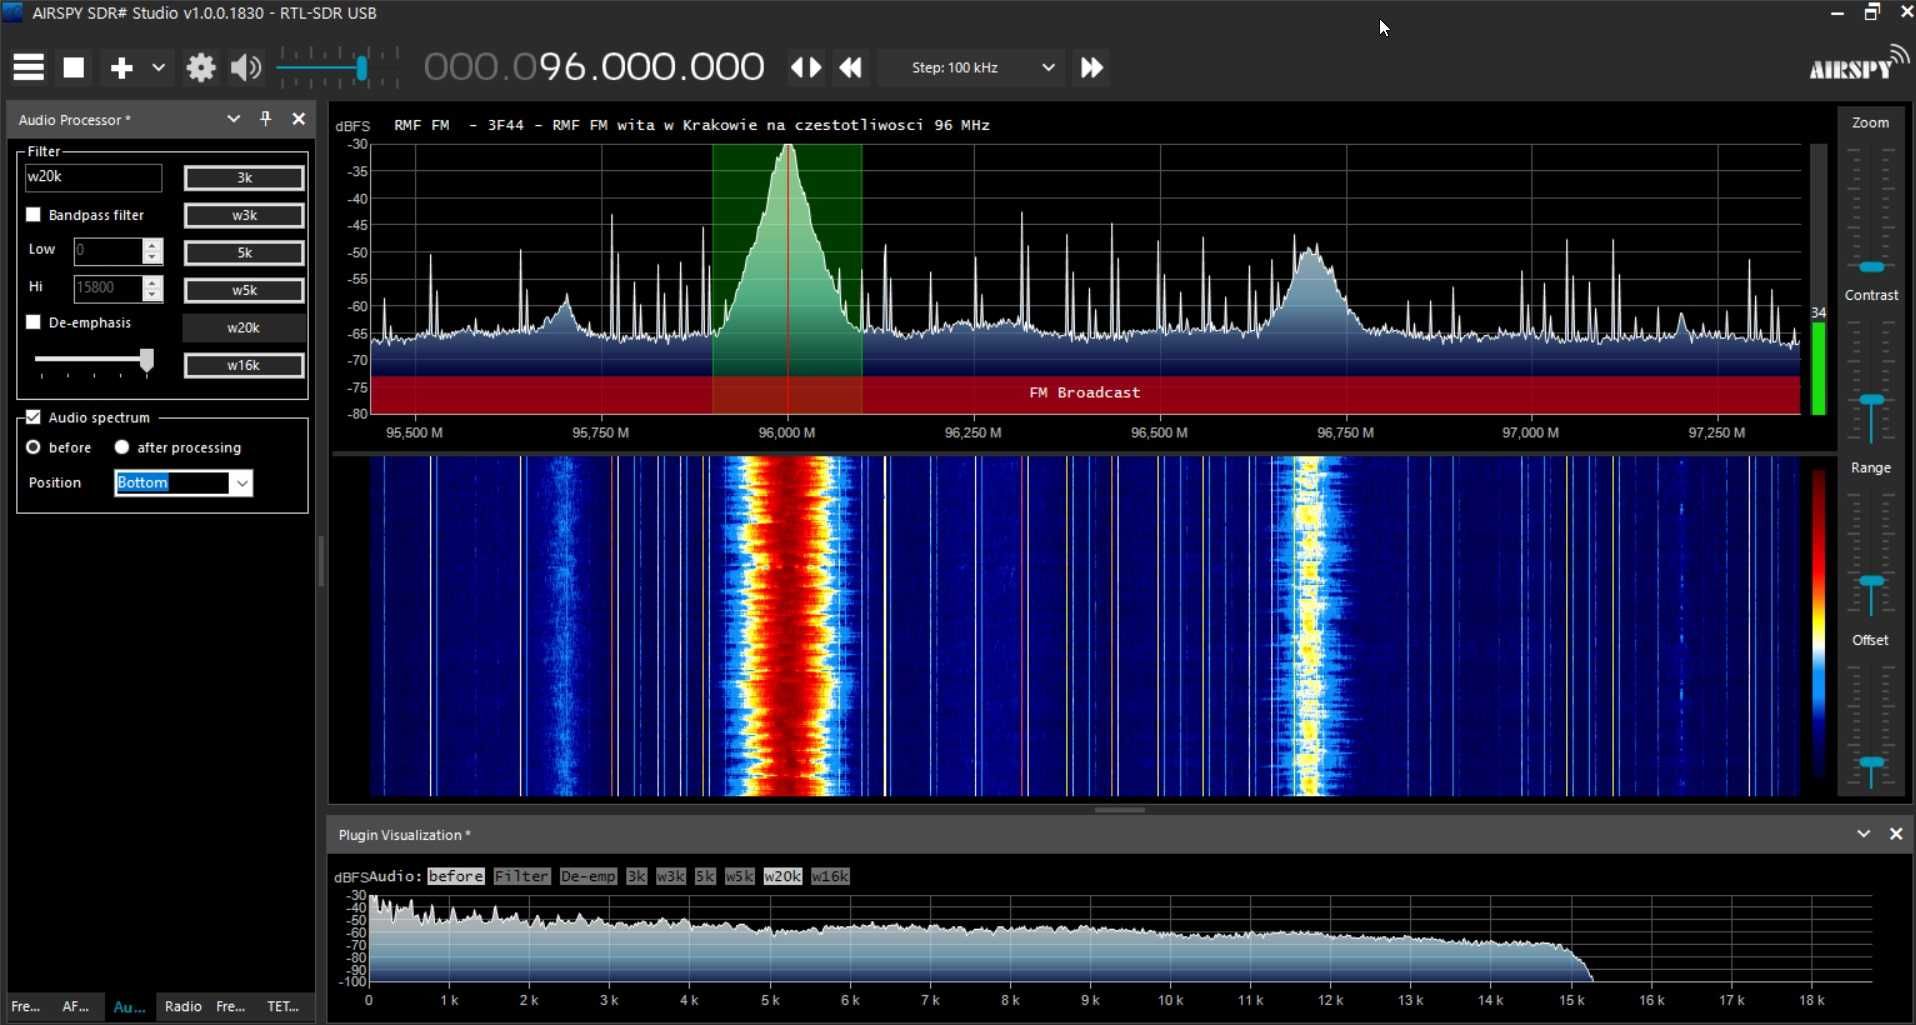1916x1025 pixels.
Task: Adjust the Zoom slider
Action: (1871, 267)
